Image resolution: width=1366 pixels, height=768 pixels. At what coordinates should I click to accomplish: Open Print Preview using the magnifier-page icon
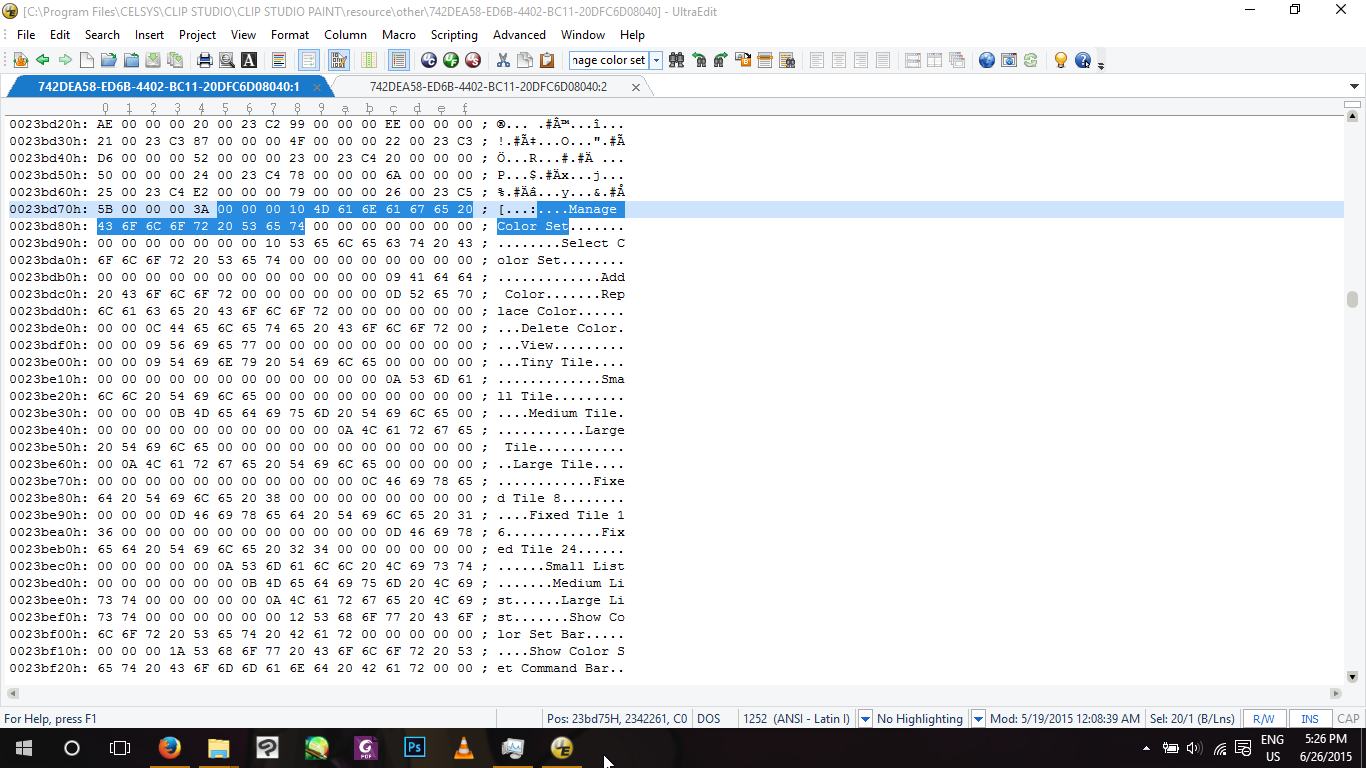[227, 60]
